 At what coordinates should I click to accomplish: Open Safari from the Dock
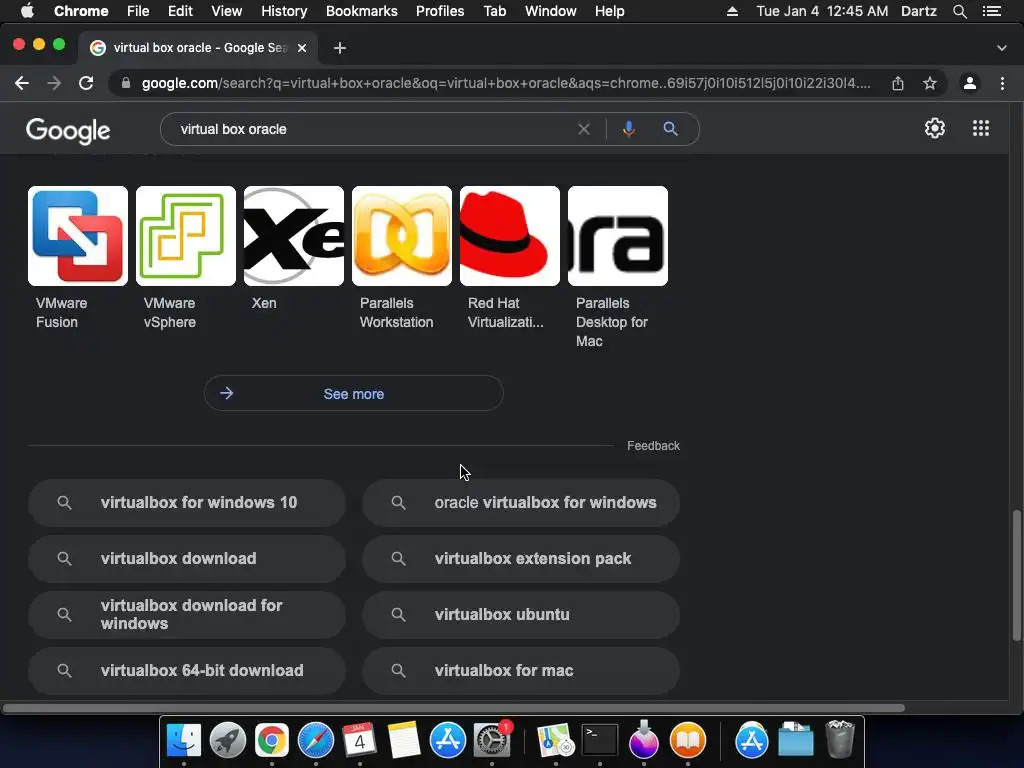tap(315, 740)
